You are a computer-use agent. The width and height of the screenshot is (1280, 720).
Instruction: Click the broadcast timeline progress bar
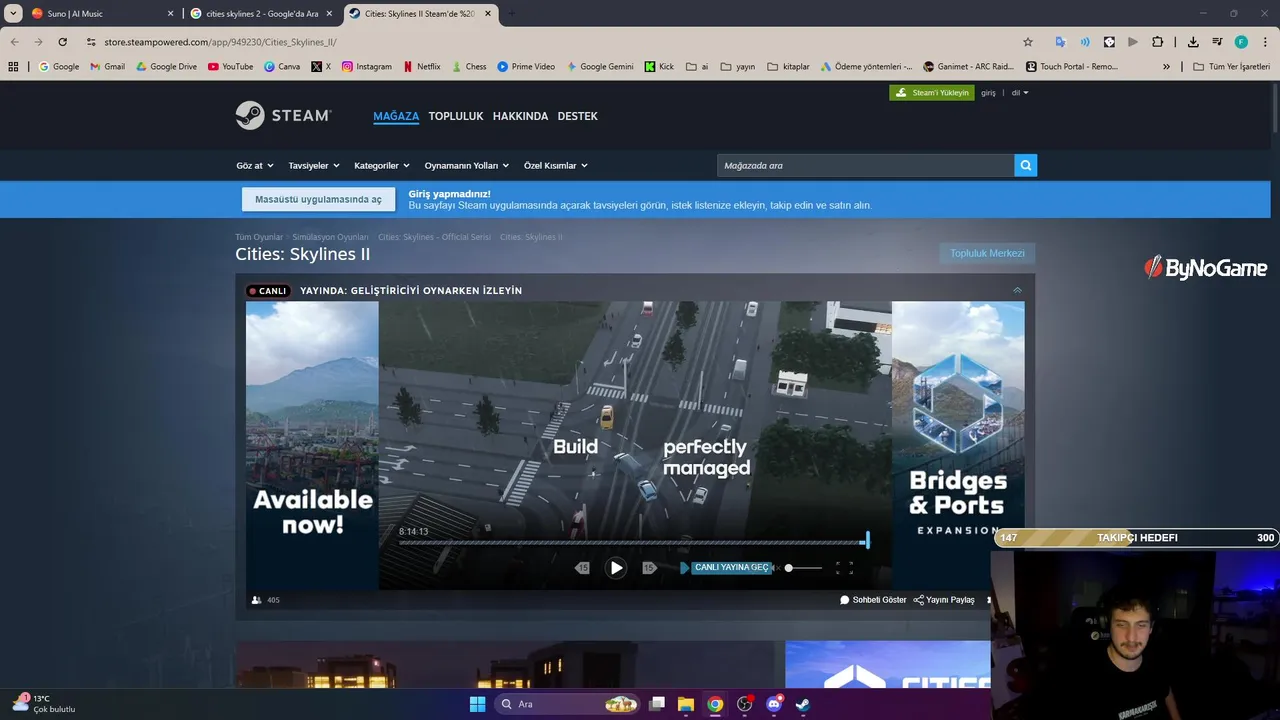click(x=633, y=543)
